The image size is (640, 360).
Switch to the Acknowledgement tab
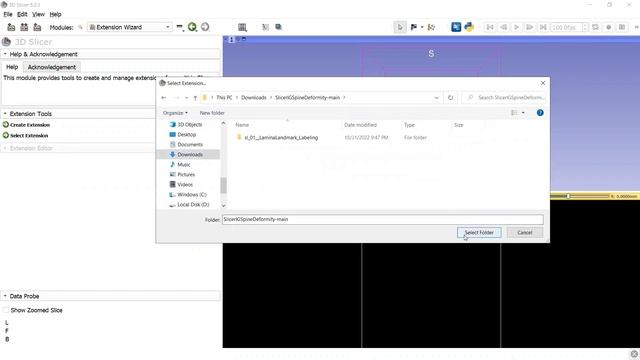click(x=51, y=67)
